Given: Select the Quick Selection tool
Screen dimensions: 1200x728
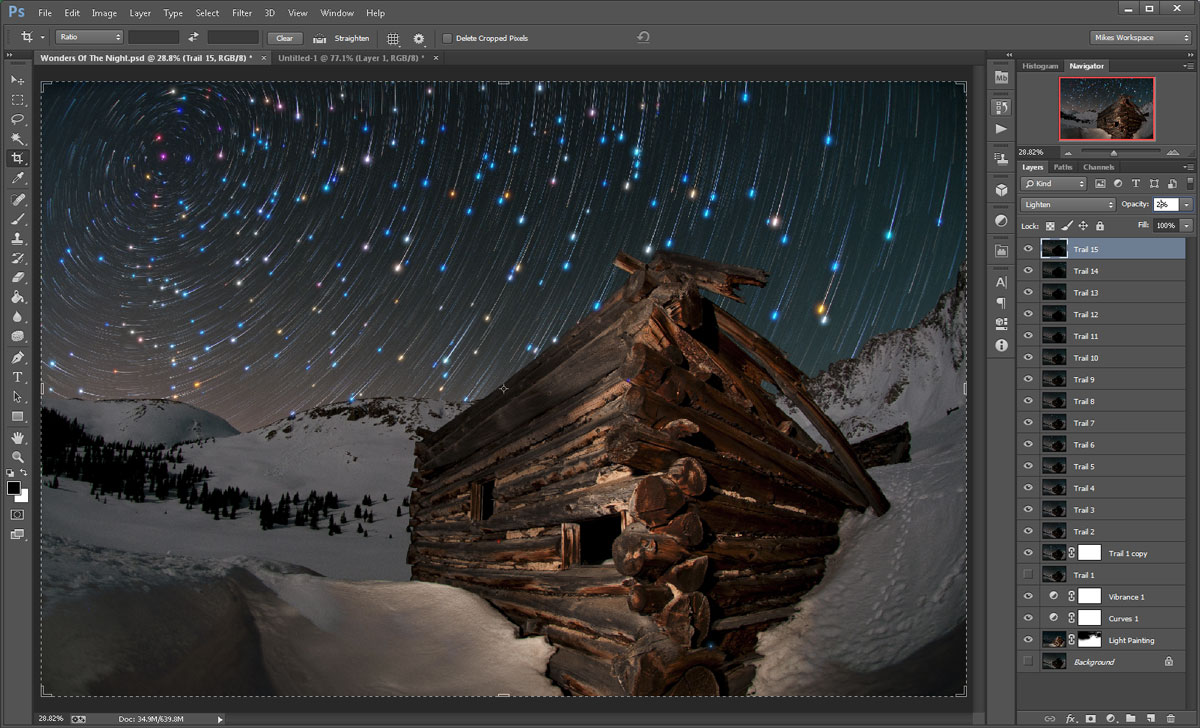Looking at the screenshot, I should click(17, 139).
